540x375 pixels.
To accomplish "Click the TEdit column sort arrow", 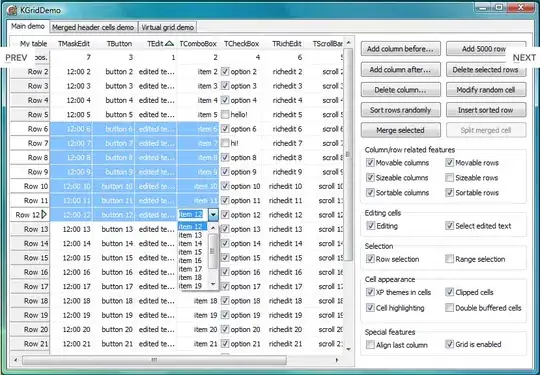I will (x=169, y=43).
